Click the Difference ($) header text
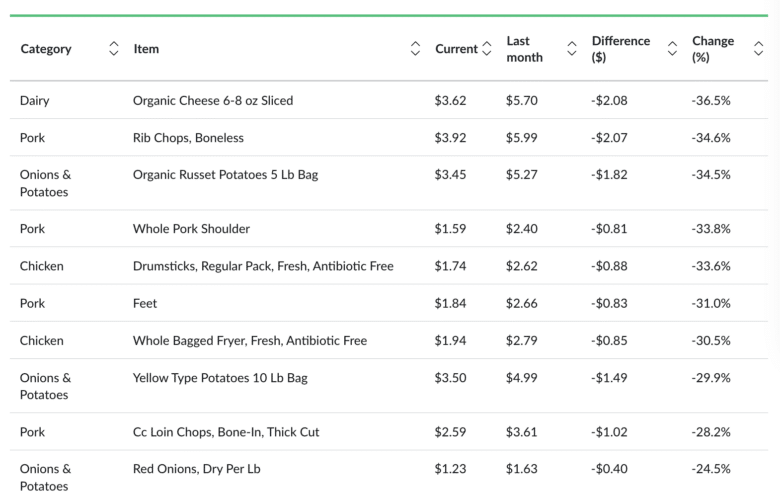Viewport: 780px width, 499px height. [620, 49]
